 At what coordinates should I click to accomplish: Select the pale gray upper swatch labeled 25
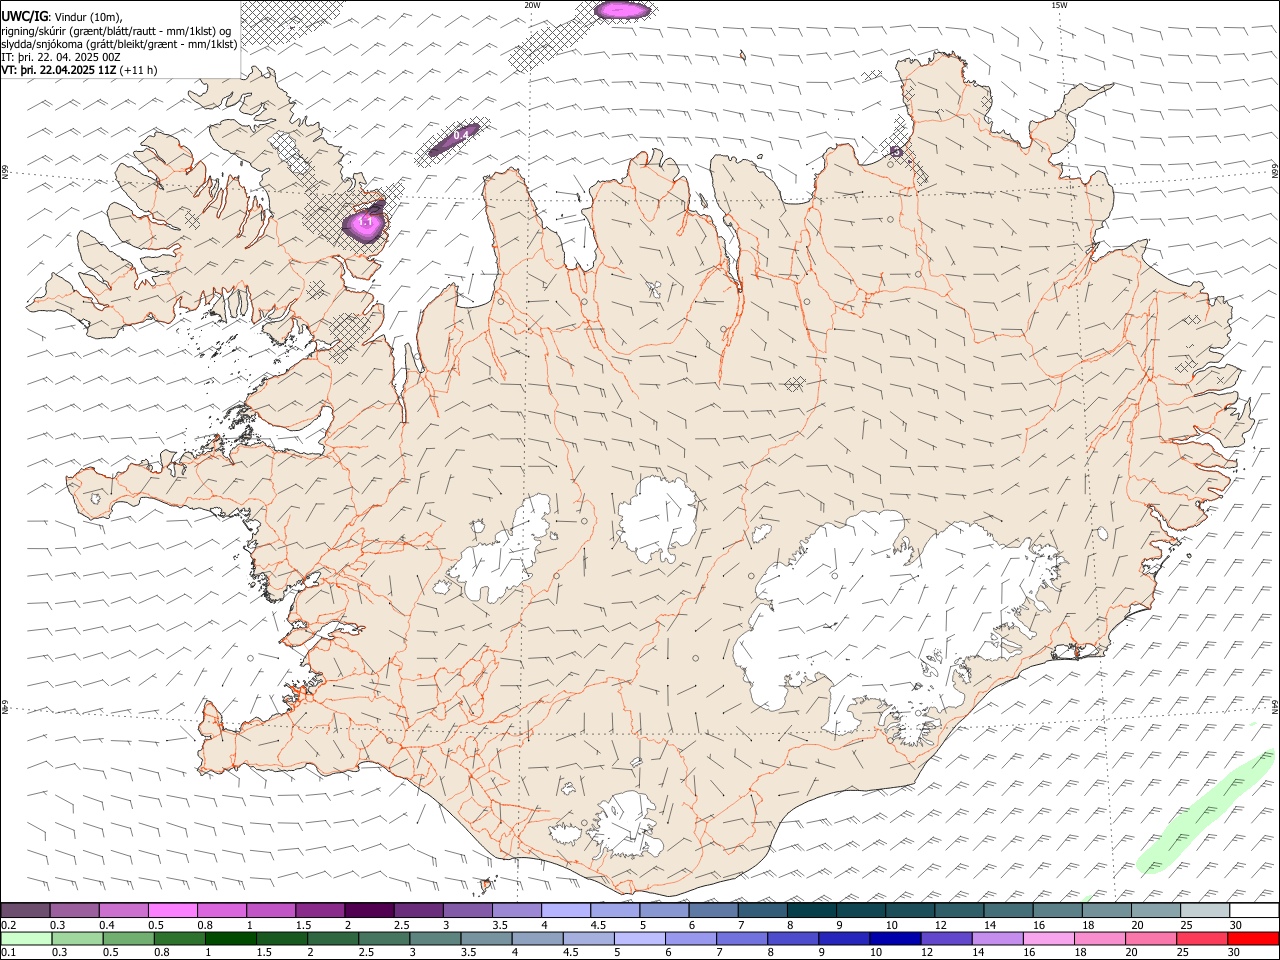1204,910
